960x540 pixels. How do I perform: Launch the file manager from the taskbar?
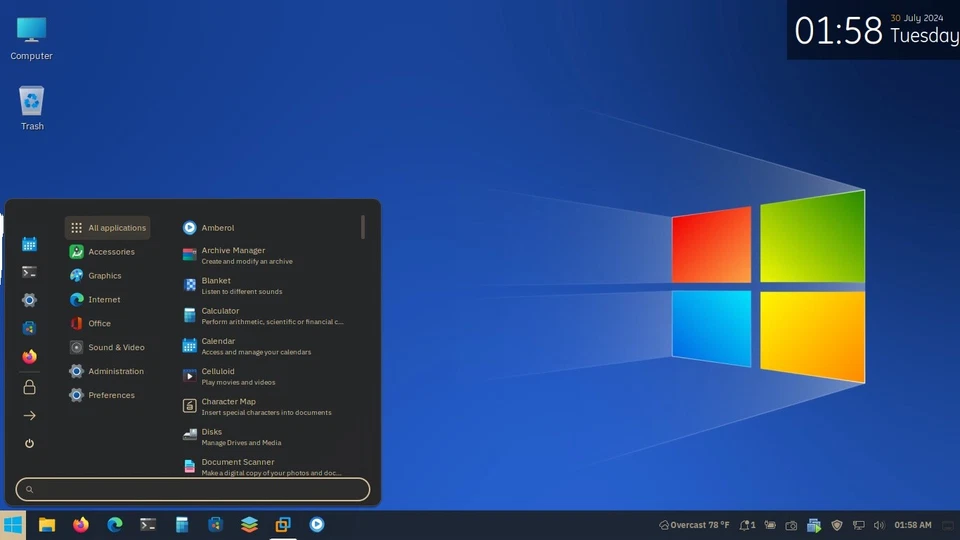[x=46, y=524]
